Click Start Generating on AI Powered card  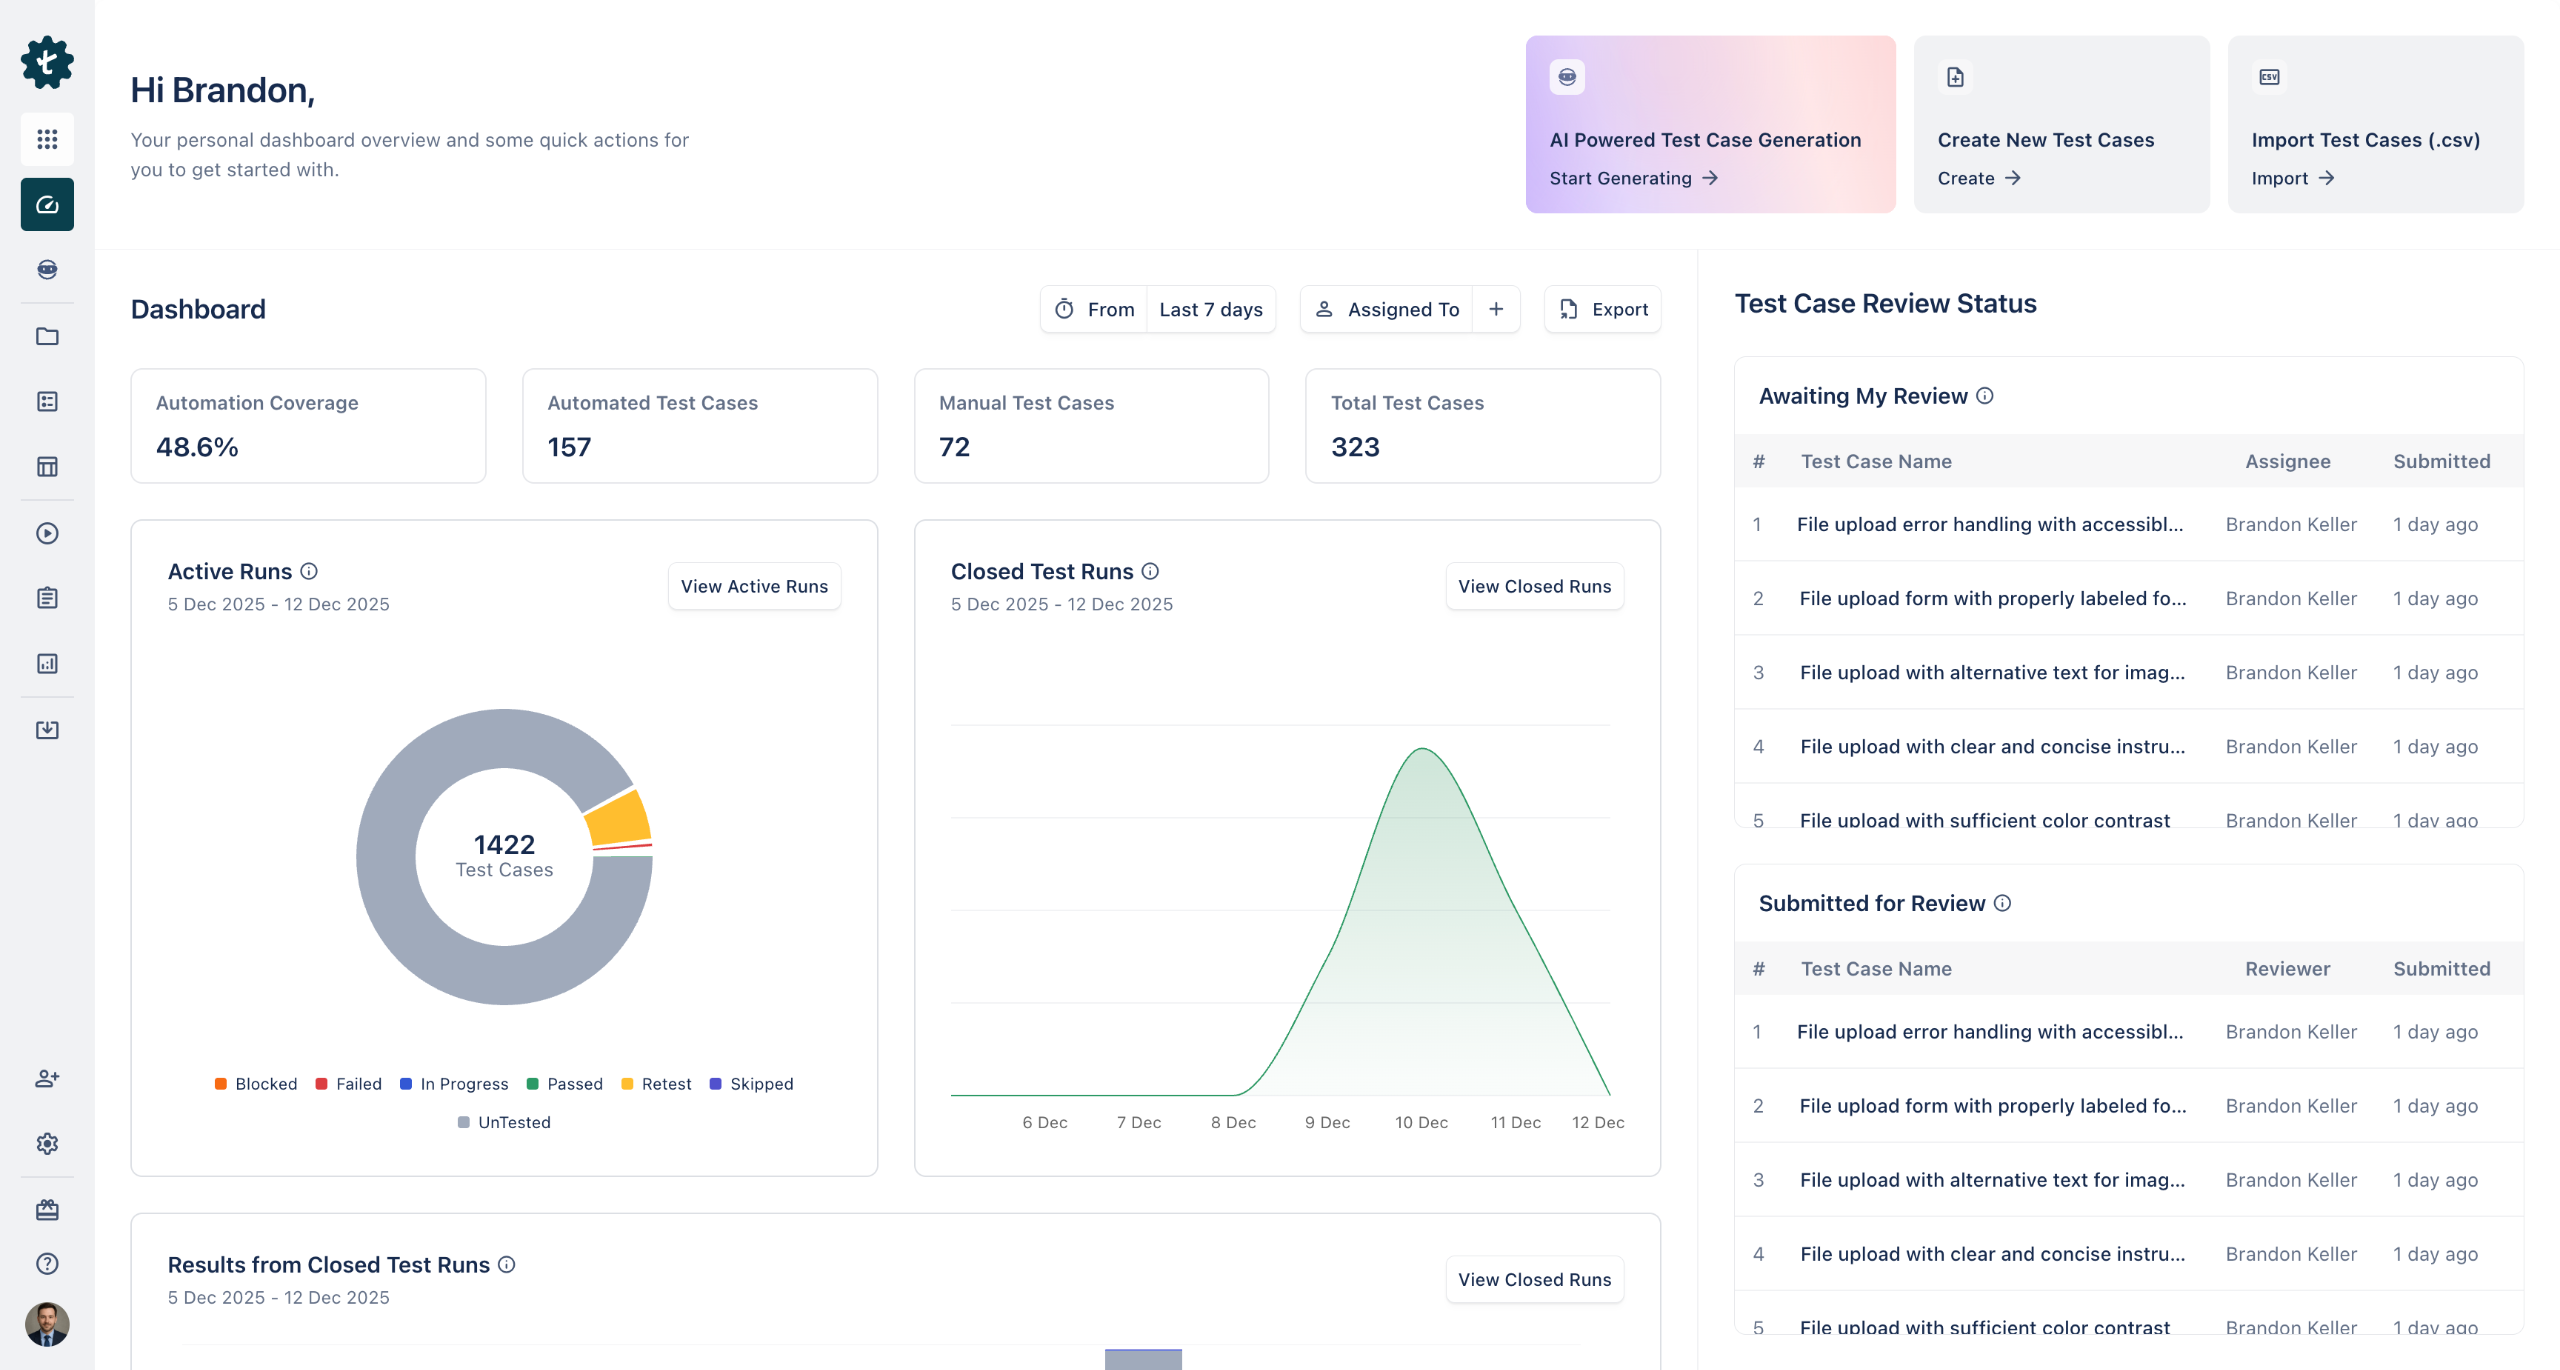click(x=1632, y=178)
